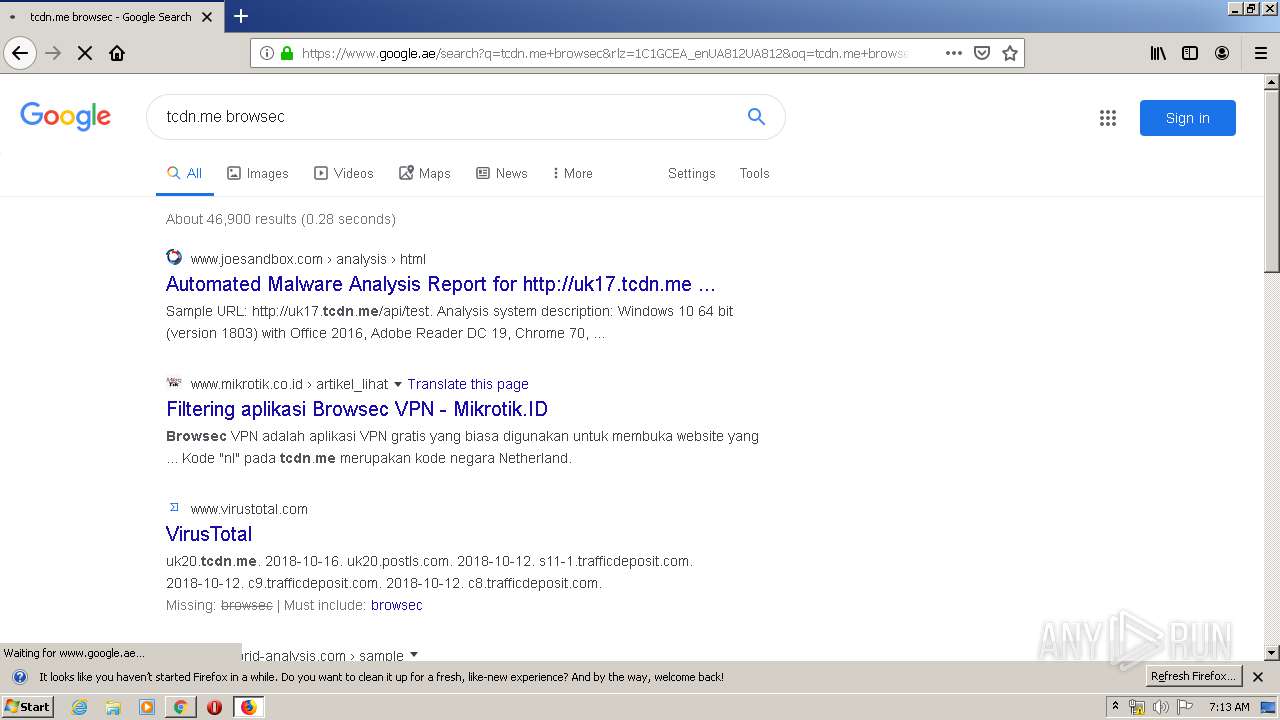Click the Refresh Firefox button

pyautogui.click(x=1194, y=676)
